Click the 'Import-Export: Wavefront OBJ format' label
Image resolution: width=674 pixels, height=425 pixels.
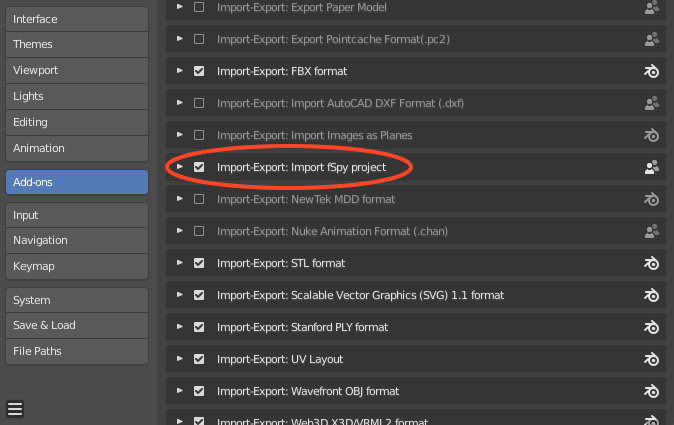(308, 391)
